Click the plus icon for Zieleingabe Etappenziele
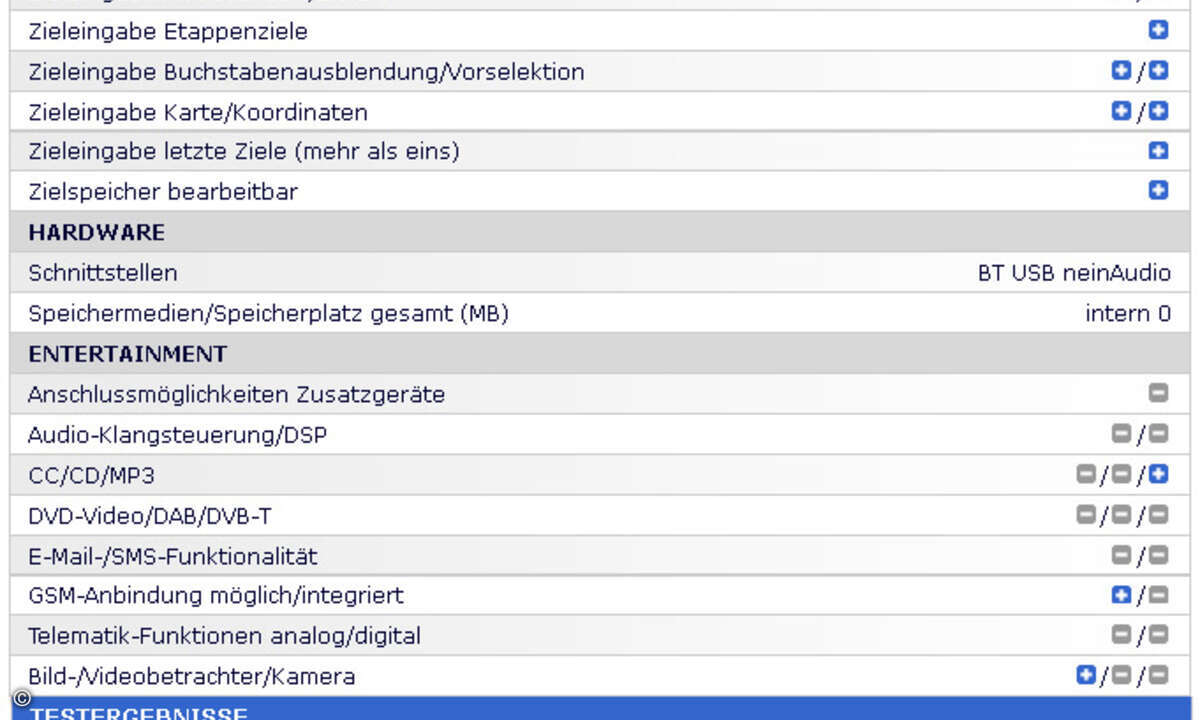Screen dimensions: 1200x720 (1158, 31)
